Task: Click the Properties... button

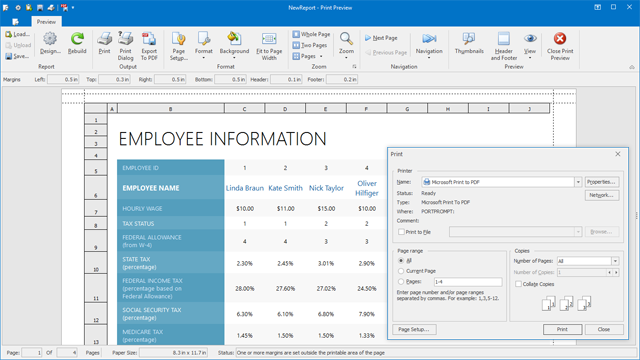Action: [x=602, y=182]
